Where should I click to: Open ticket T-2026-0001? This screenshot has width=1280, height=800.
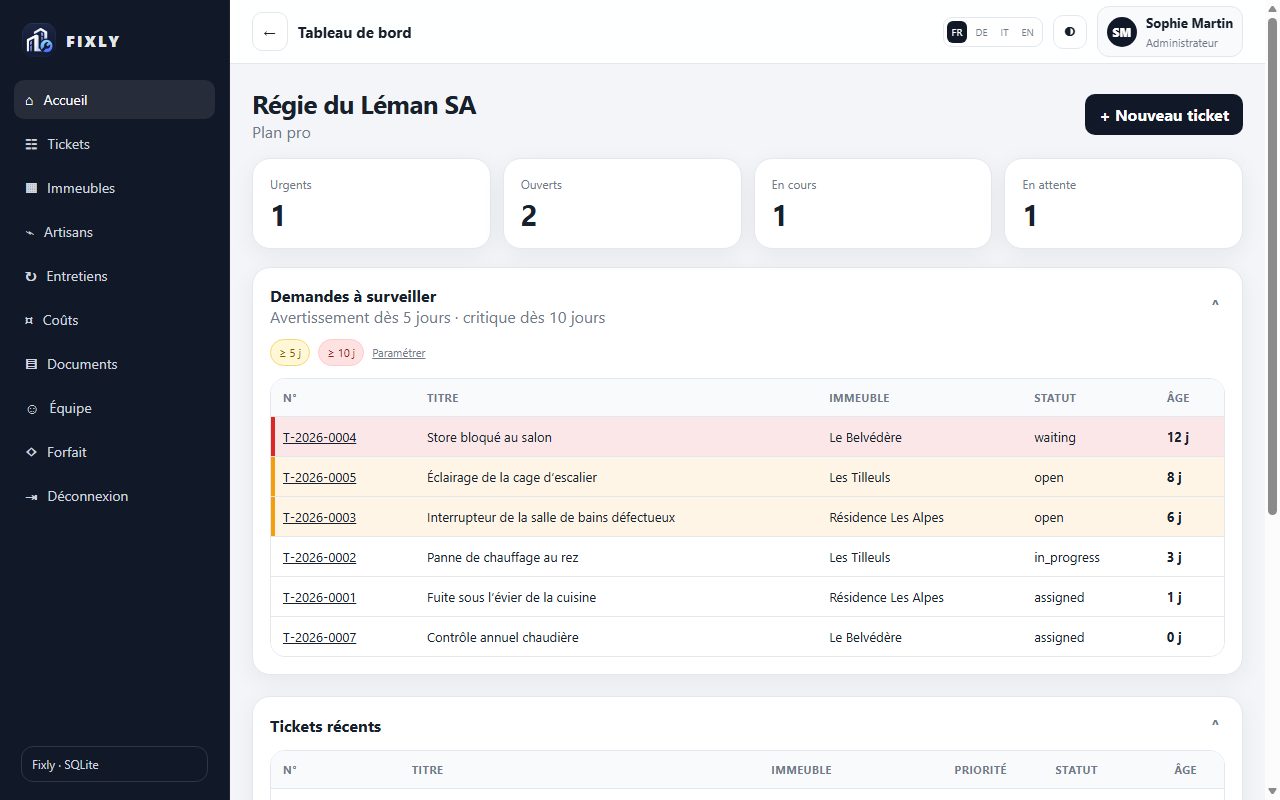319,597
